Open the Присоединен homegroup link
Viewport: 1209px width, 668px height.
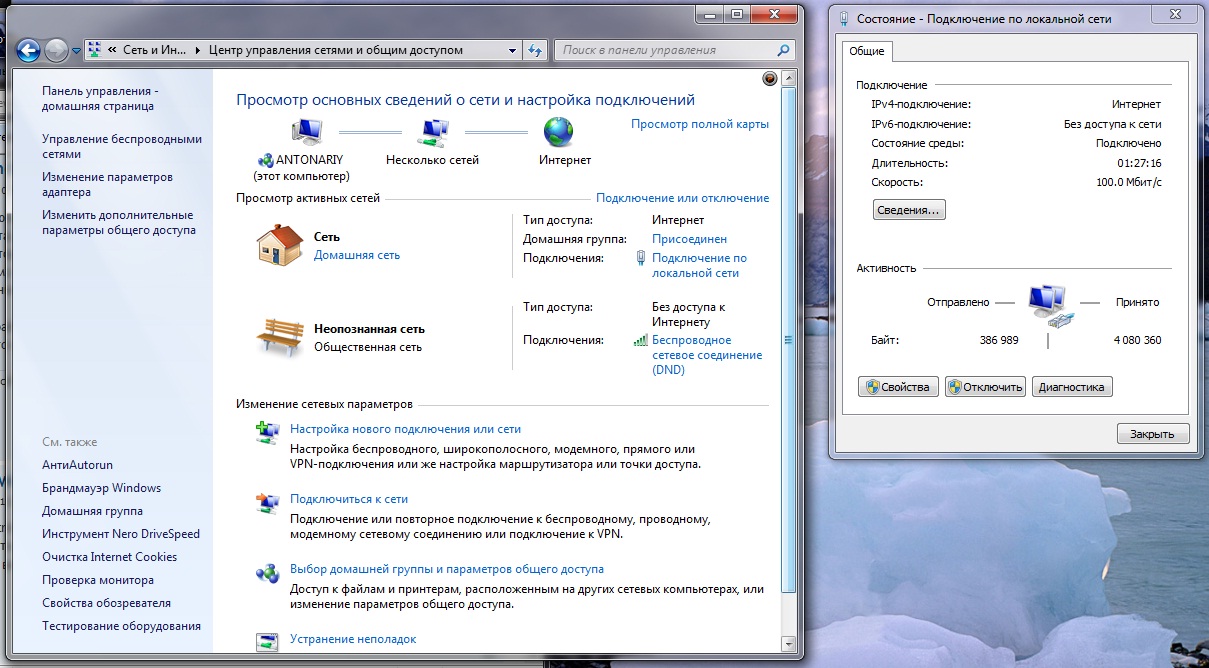click(690, 239)
